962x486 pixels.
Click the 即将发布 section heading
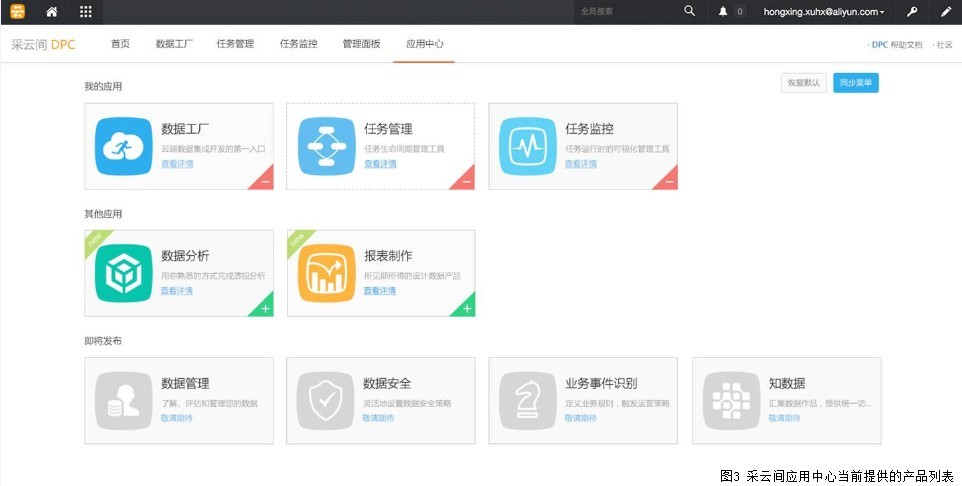point(103,341)
